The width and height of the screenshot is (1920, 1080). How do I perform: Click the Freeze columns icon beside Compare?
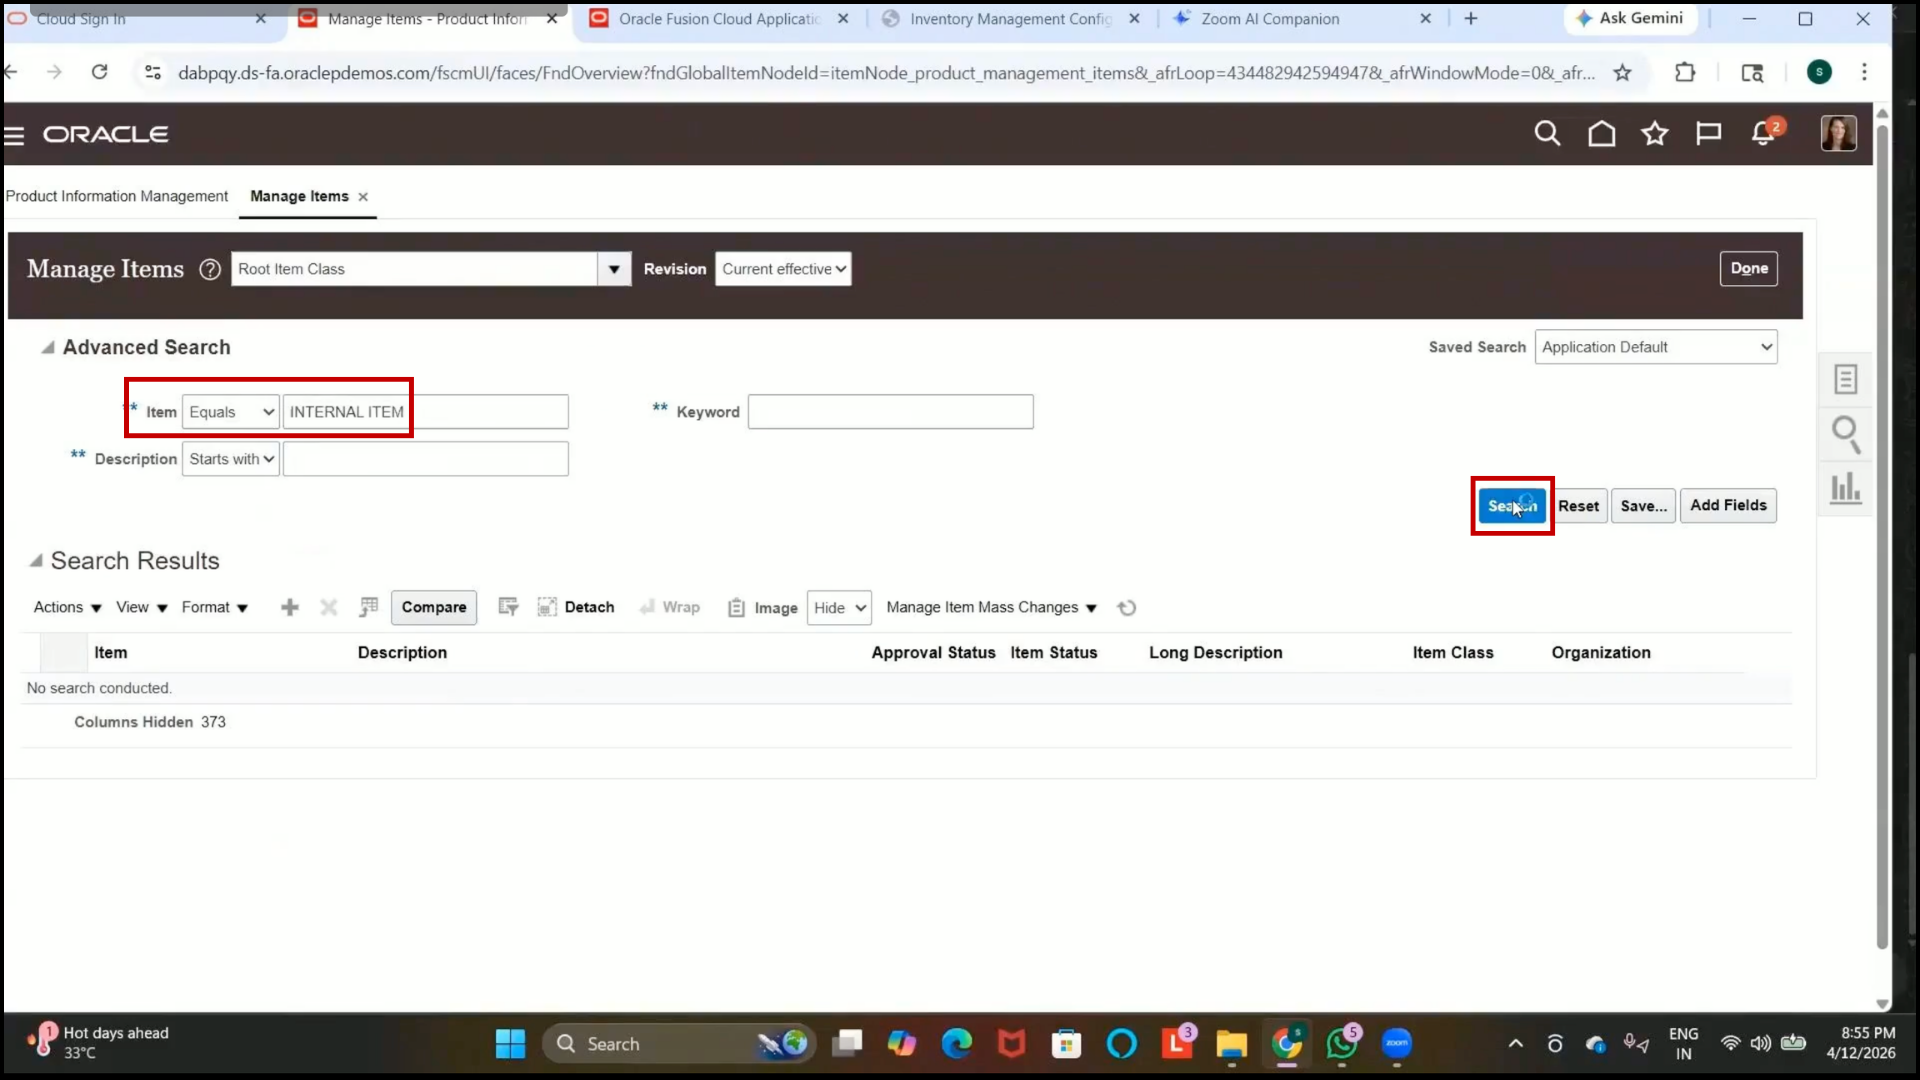tap(369, 607)
